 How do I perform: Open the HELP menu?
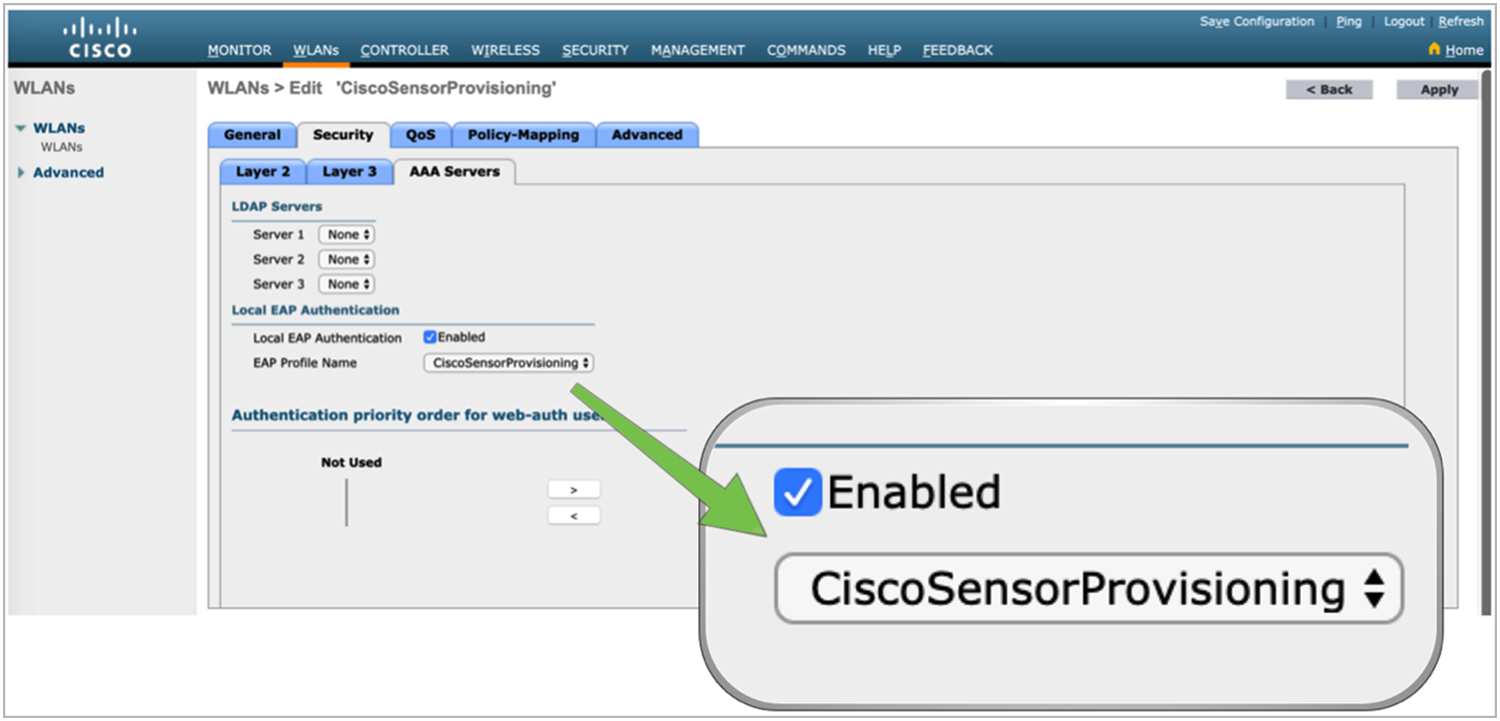click(884, 50)
